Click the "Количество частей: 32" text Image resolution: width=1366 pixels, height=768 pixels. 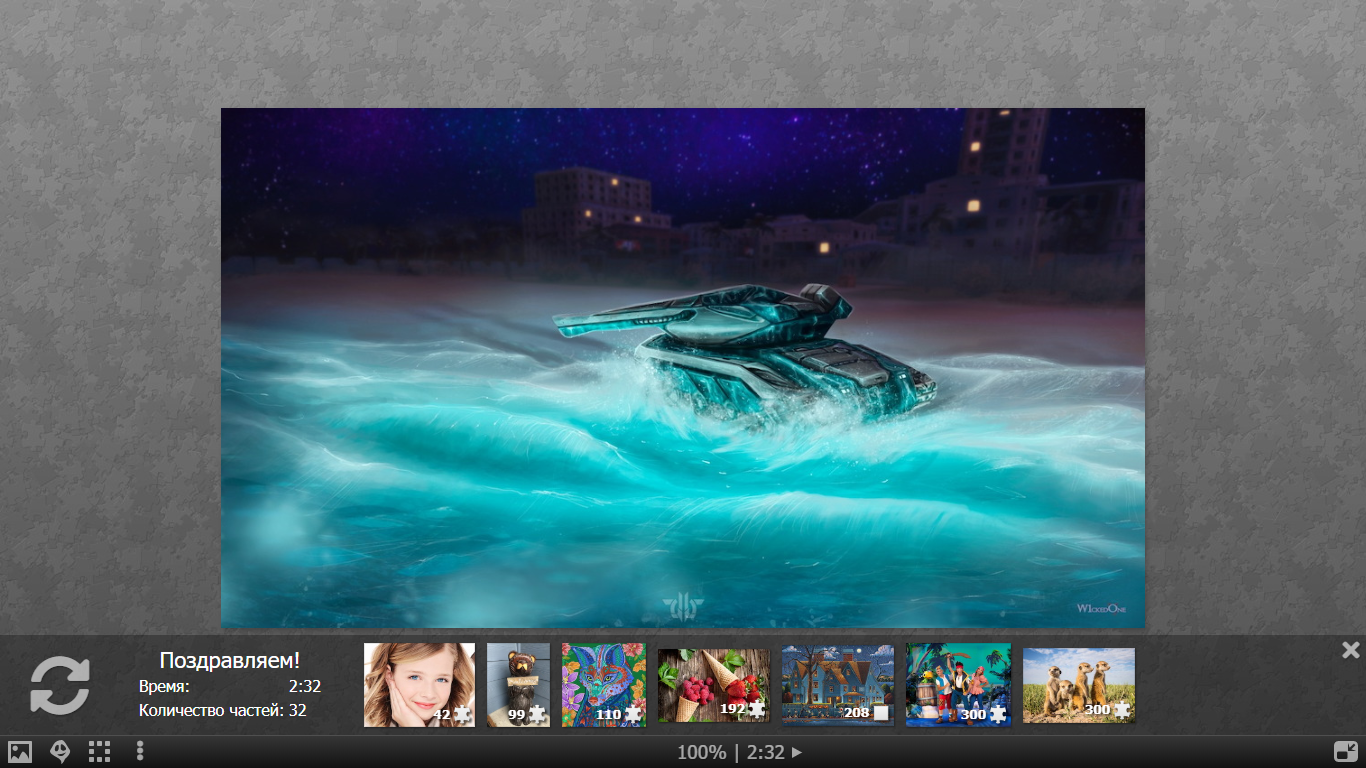click(x=223, y=711)
